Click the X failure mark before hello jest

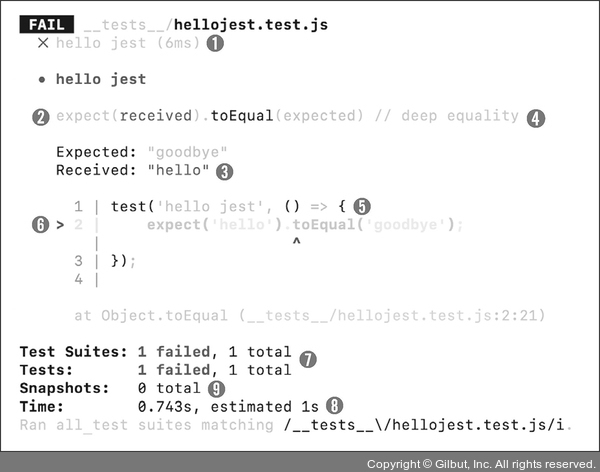[x=42, y=43]
